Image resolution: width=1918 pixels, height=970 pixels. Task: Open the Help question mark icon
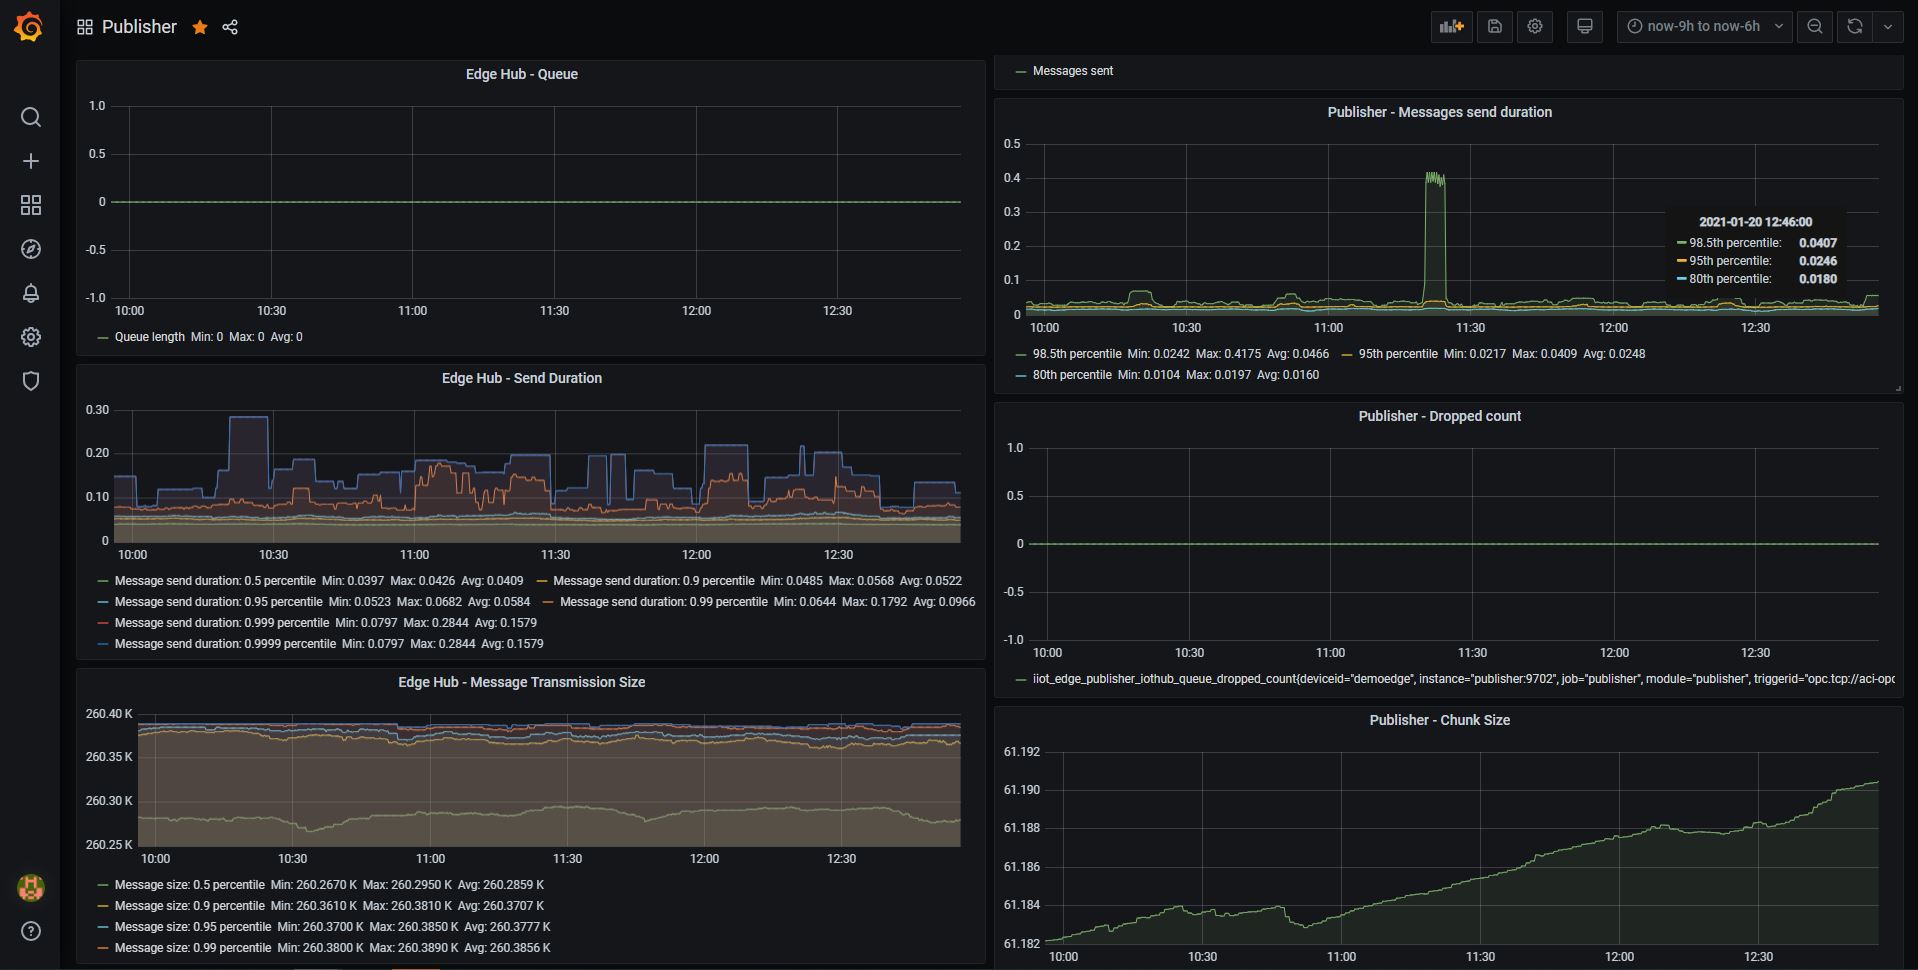pos(31,931)
